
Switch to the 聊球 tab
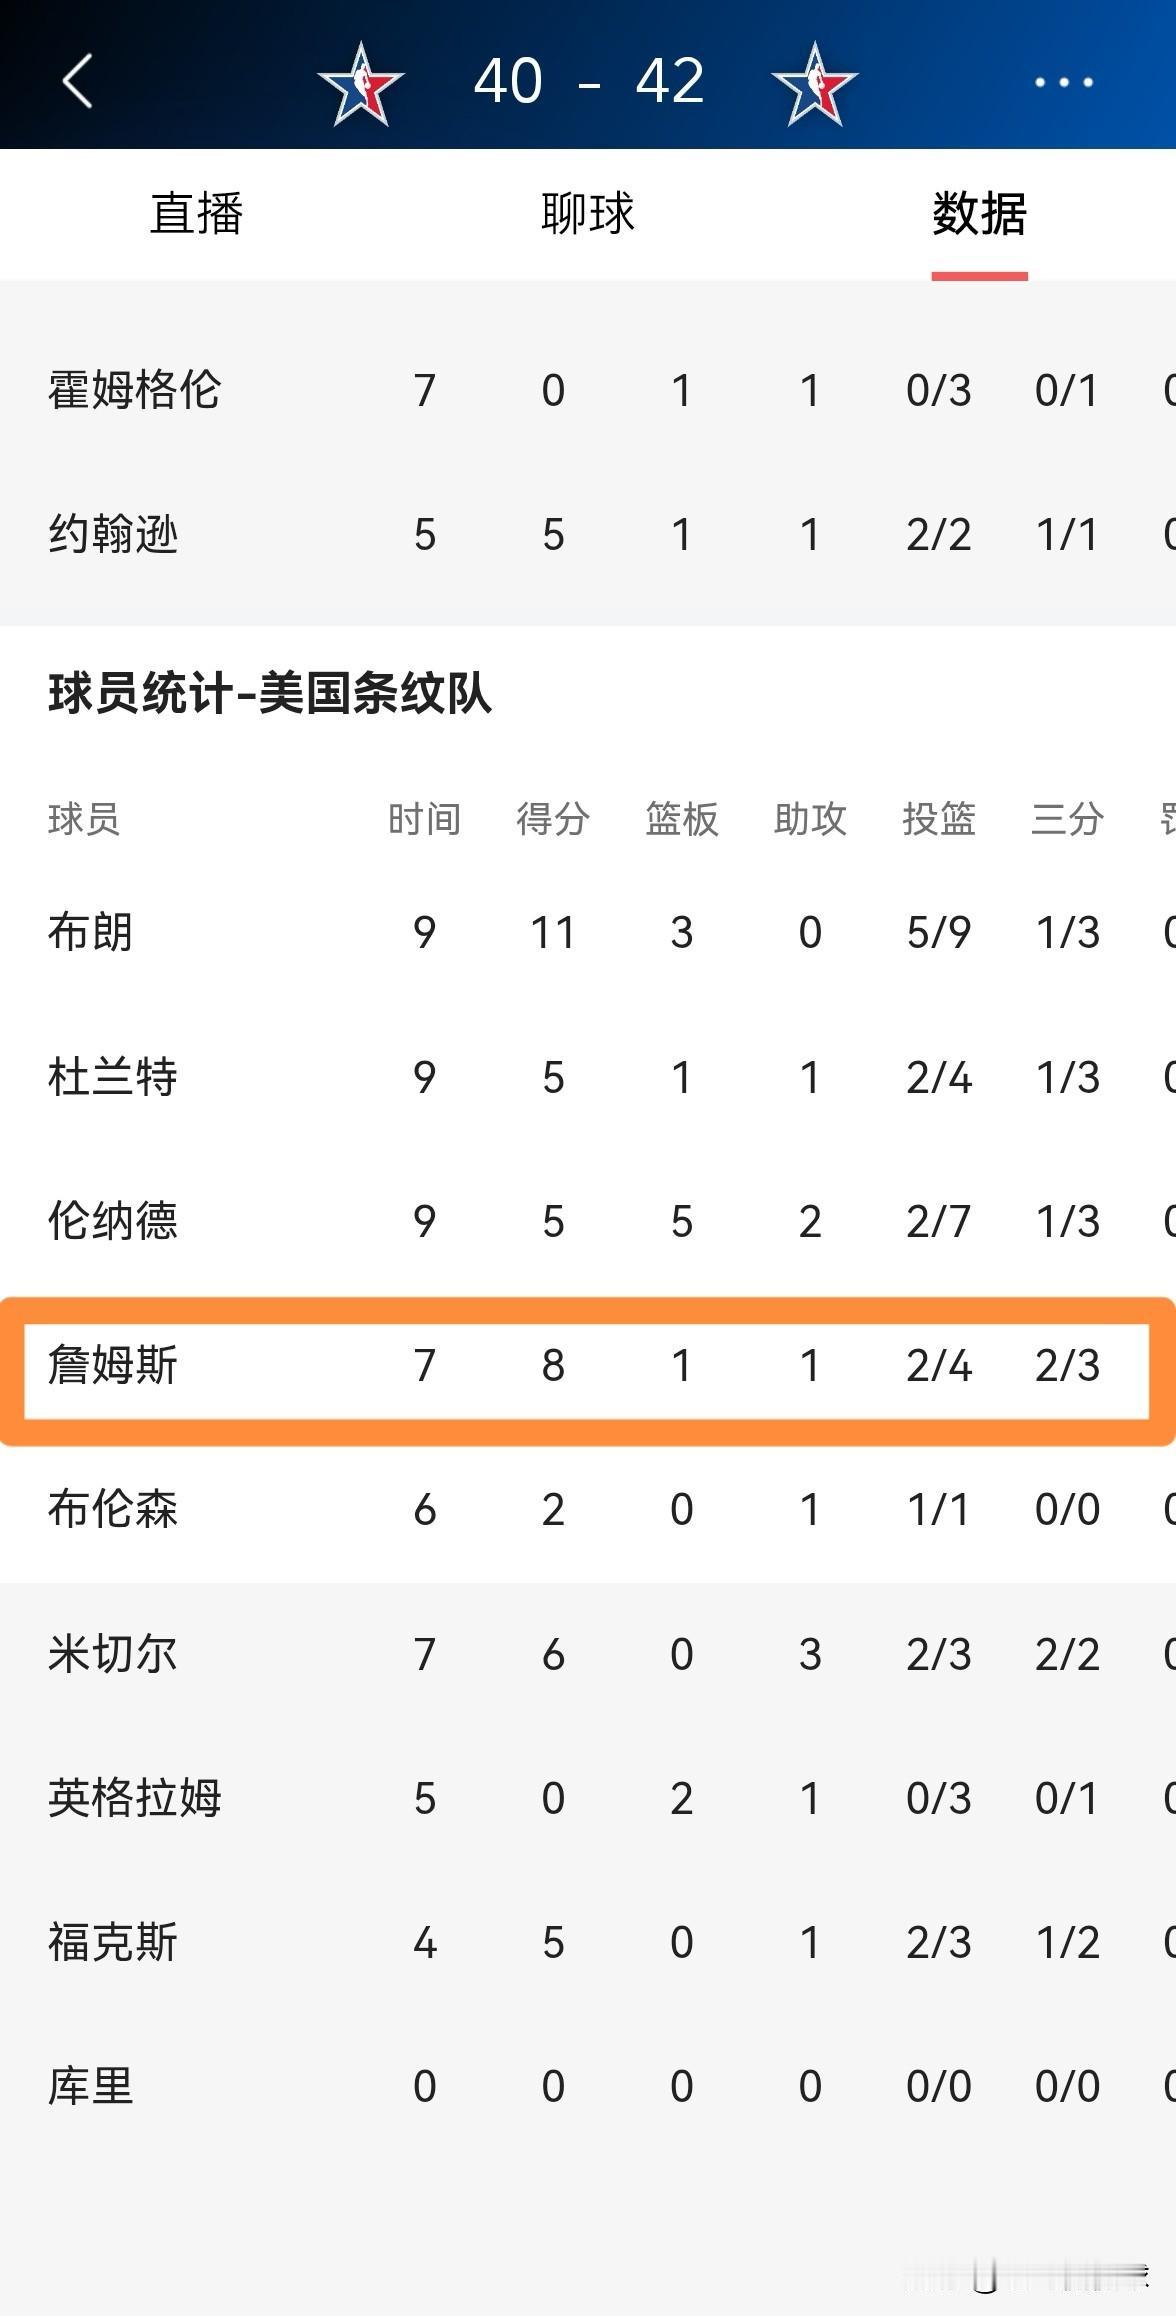pyautogui.click(x=588, y=213)
